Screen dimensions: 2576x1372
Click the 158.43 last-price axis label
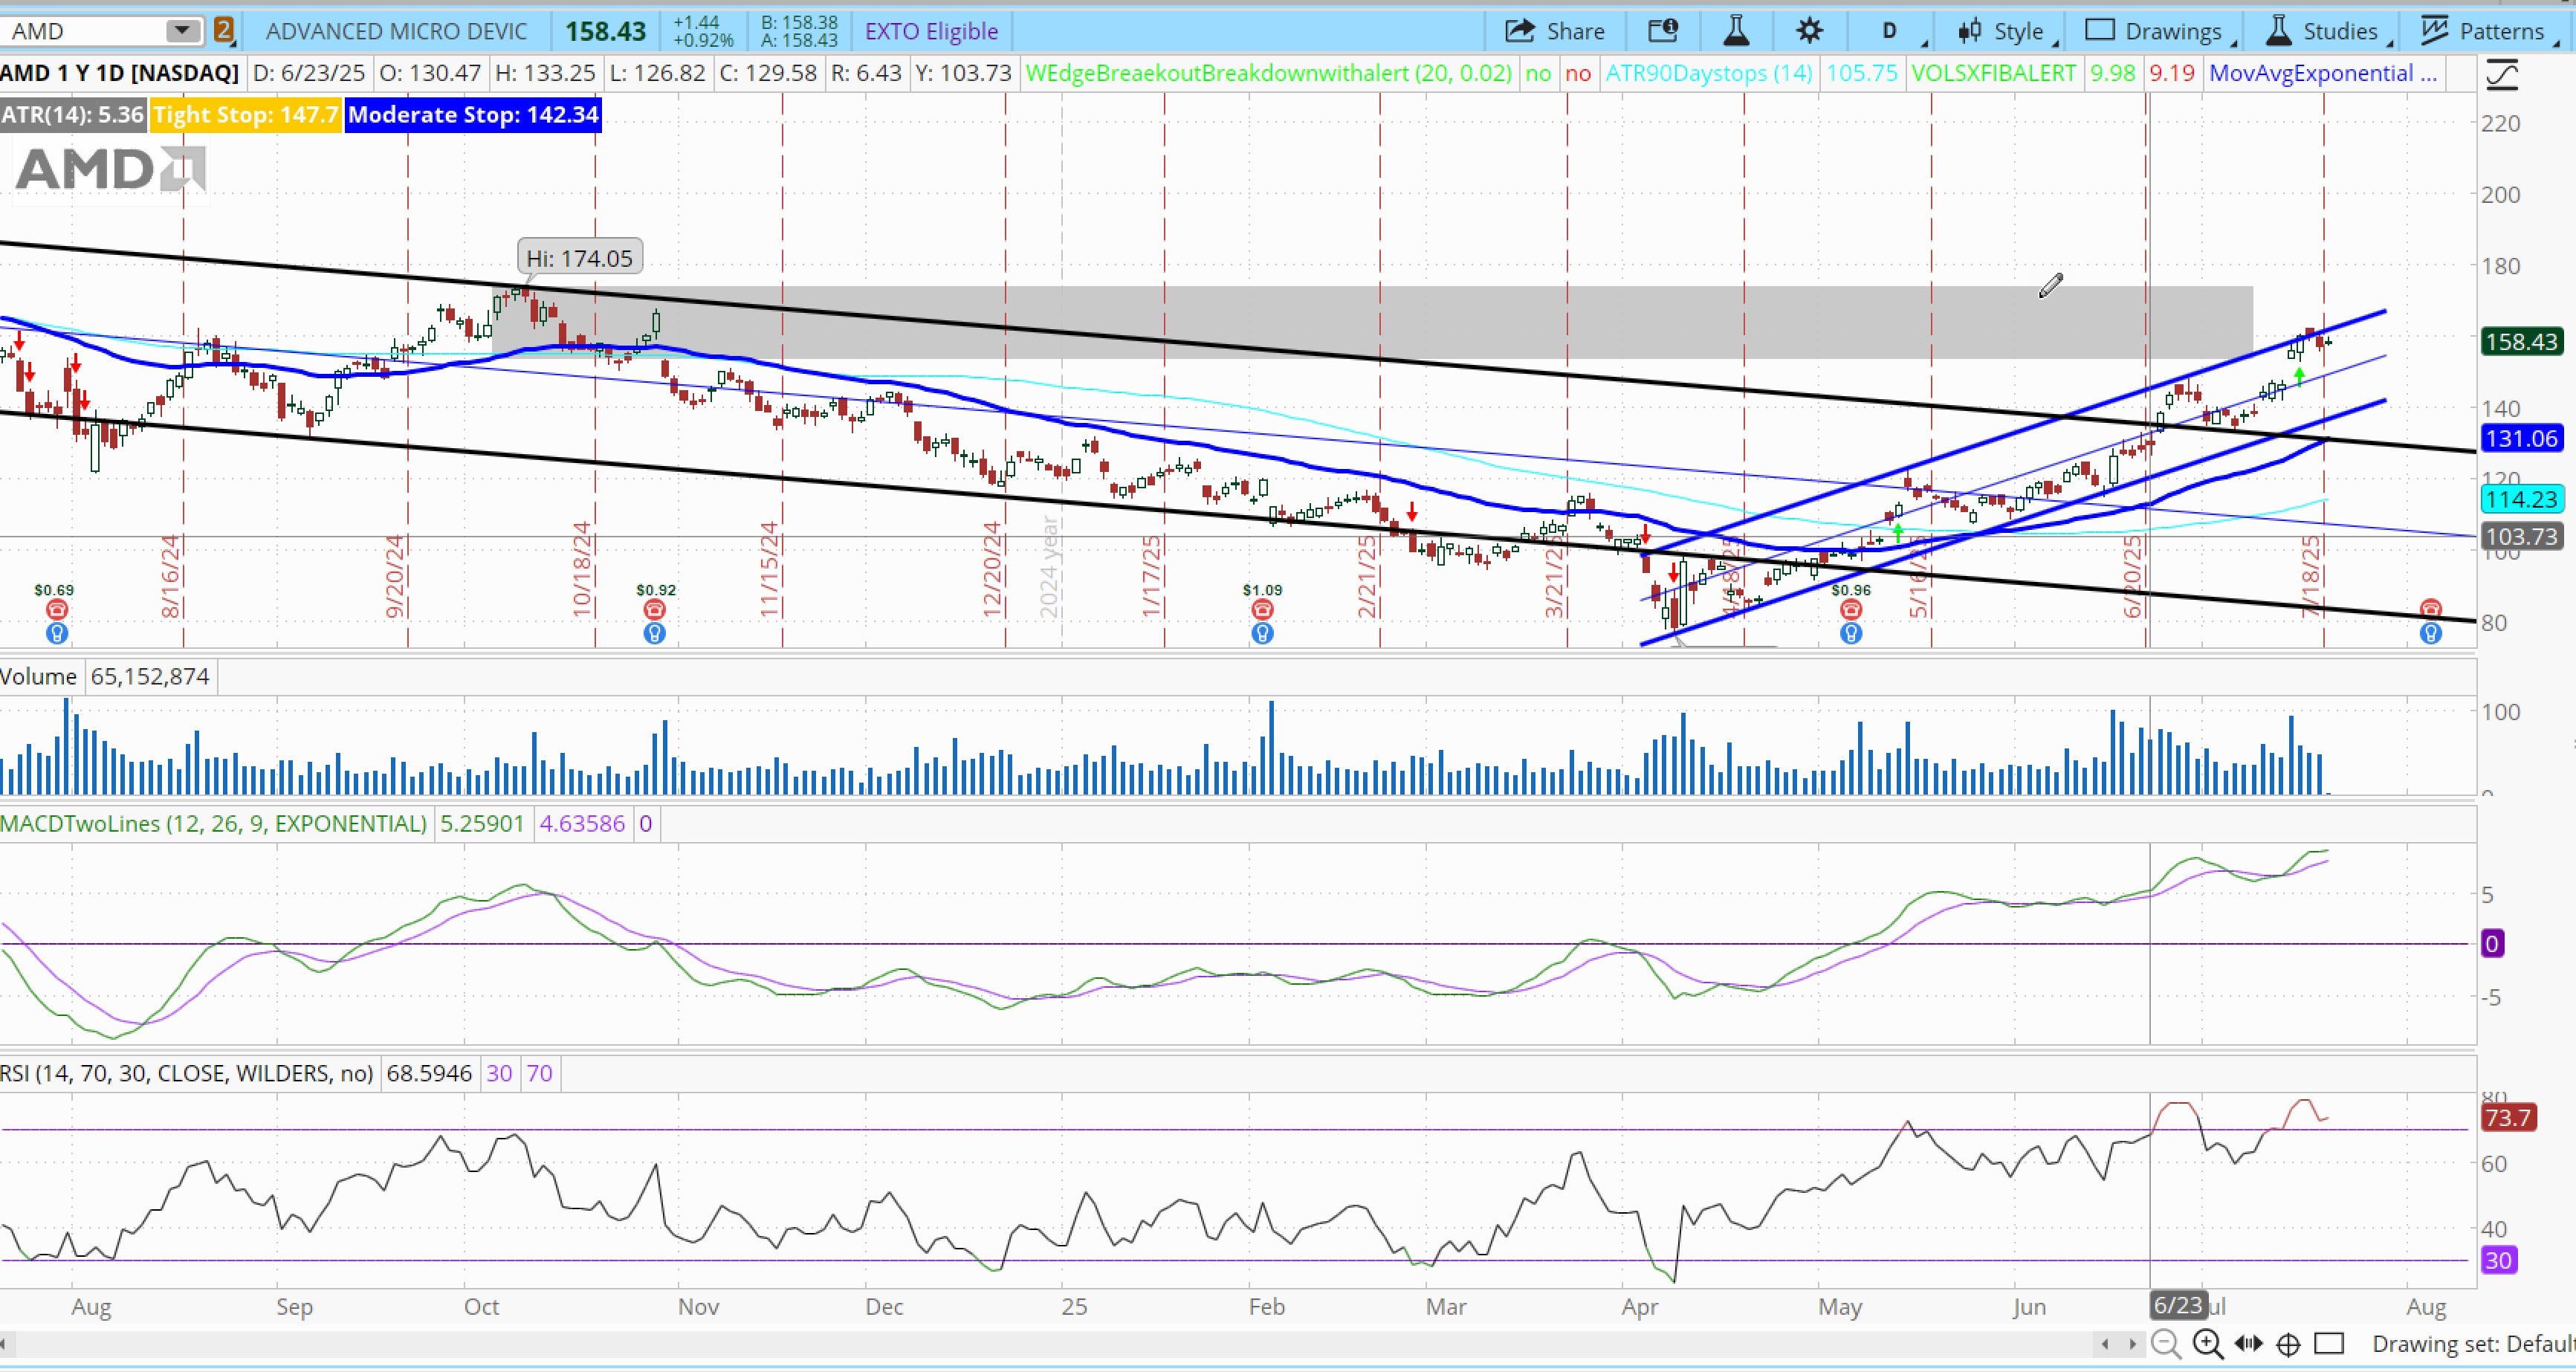(x=2520, y=342)
